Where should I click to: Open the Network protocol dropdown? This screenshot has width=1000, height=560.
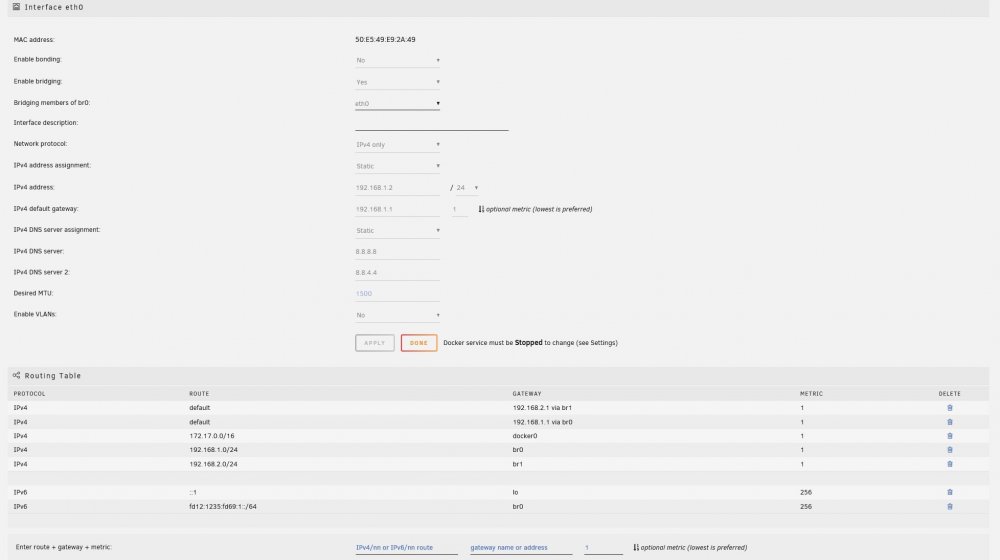coord(397,144)
